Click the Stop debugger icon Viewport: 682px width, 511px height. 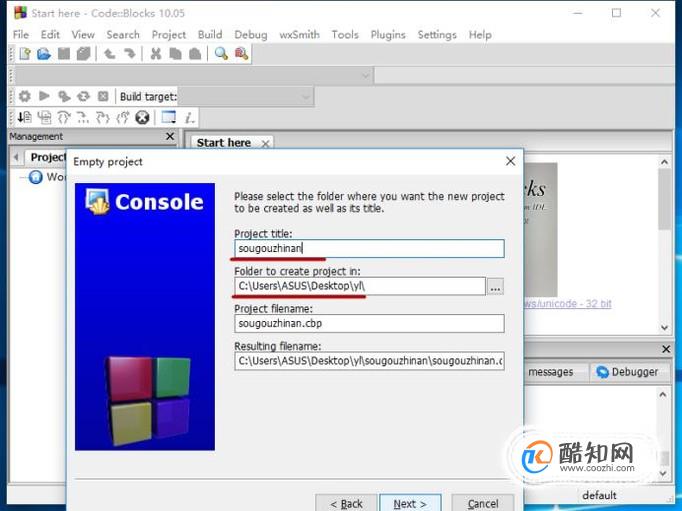[142, 117]
